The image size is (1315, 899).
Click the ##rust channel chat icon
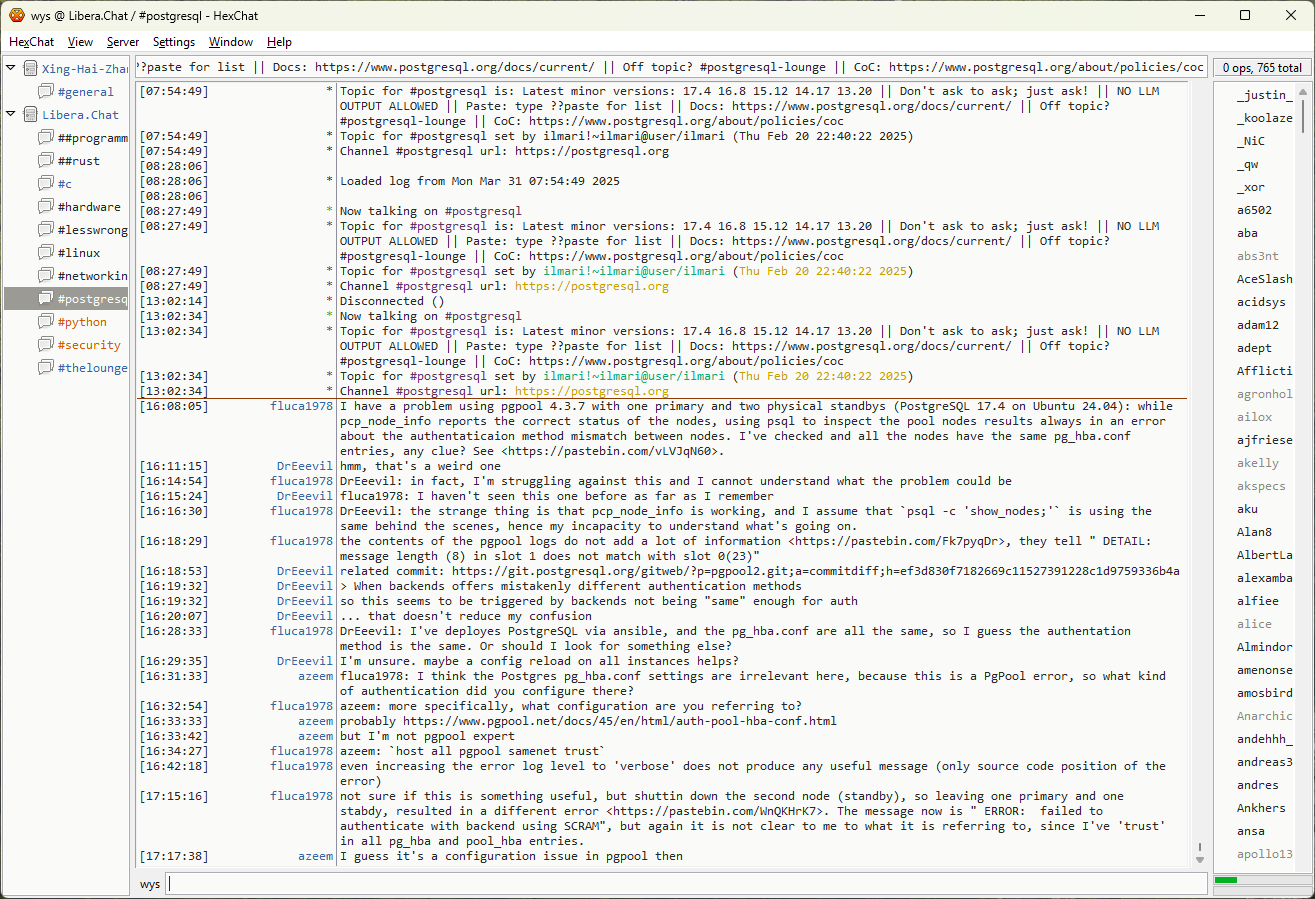click(45, 161)
